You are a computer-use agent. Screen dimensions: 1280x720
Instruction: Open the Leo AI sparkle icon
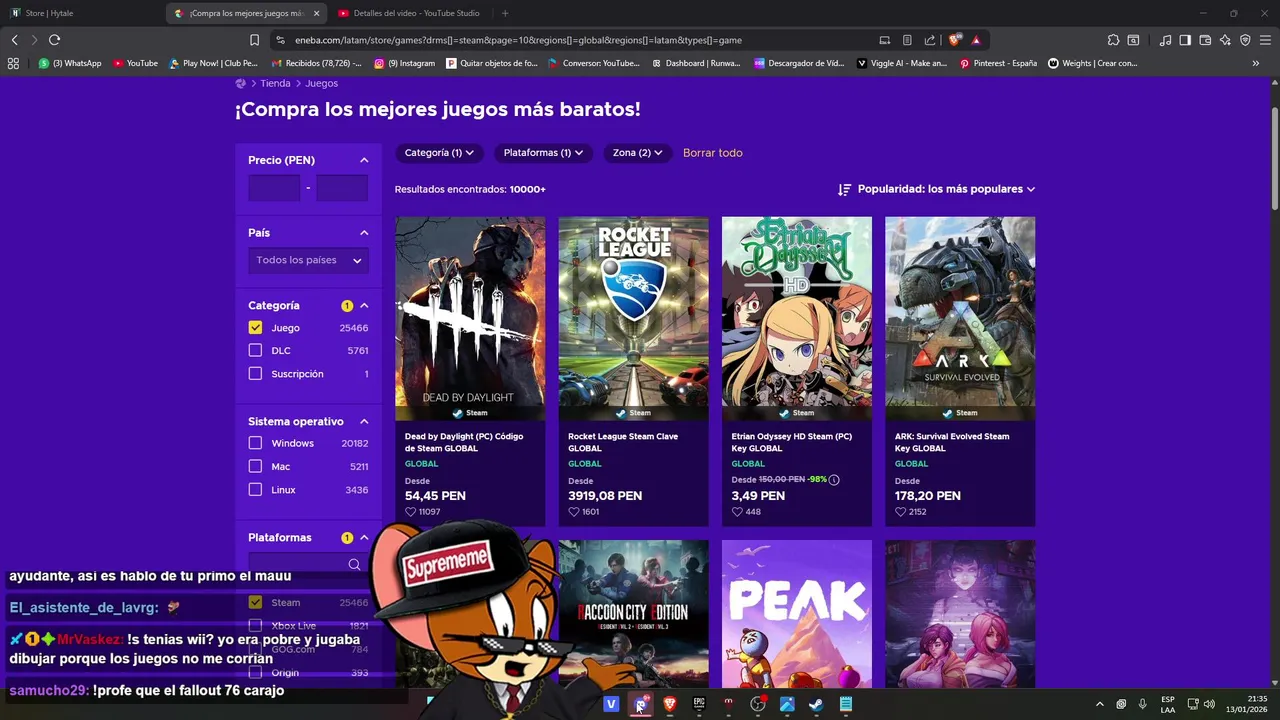click(1225, 40)
